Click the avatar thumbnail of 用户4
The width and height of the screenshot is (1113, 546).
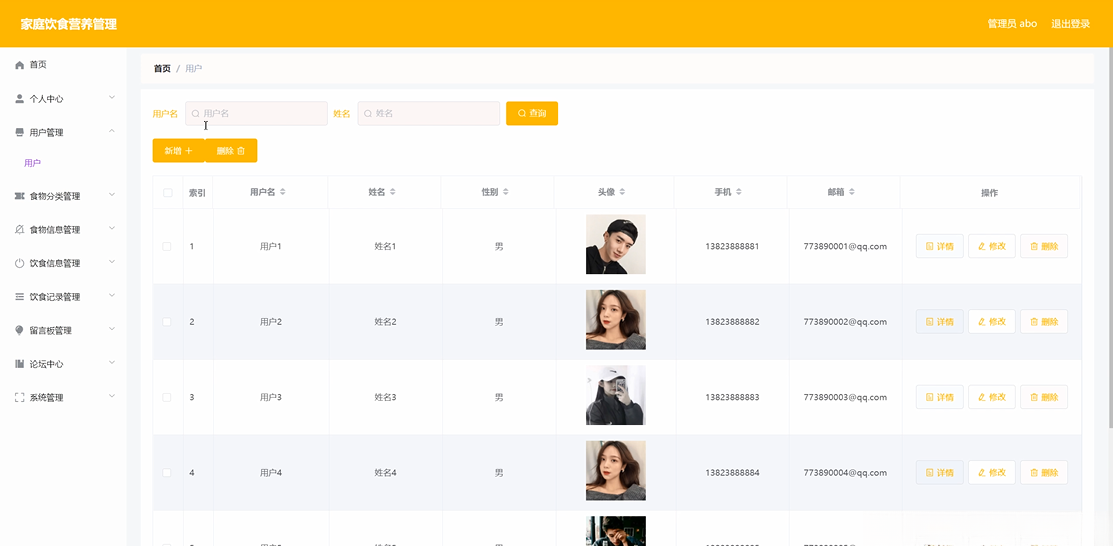click(615, 471)
